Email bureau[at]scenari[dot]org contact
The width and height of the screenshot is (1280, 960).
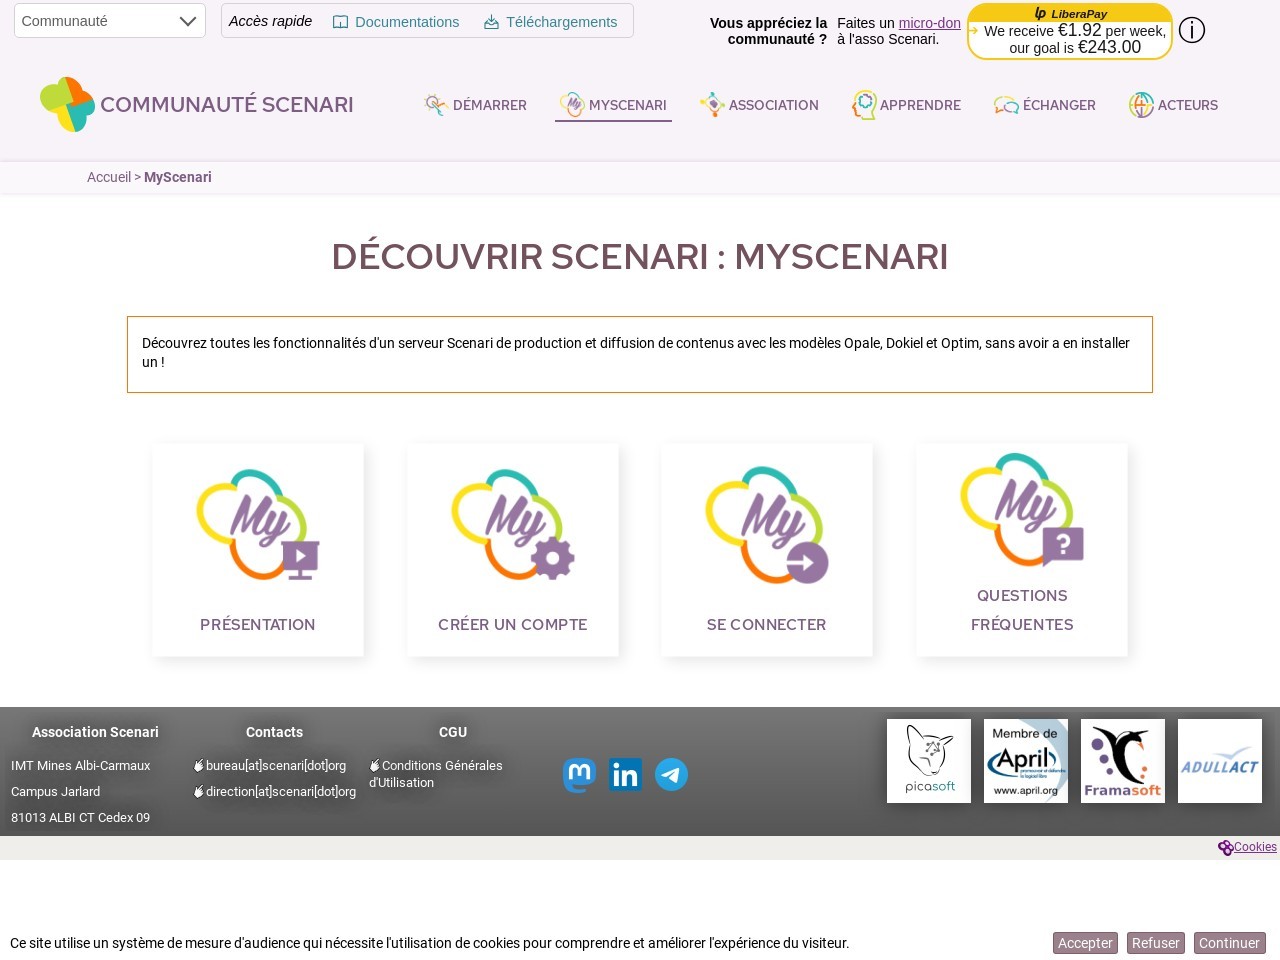coord(269,766)
